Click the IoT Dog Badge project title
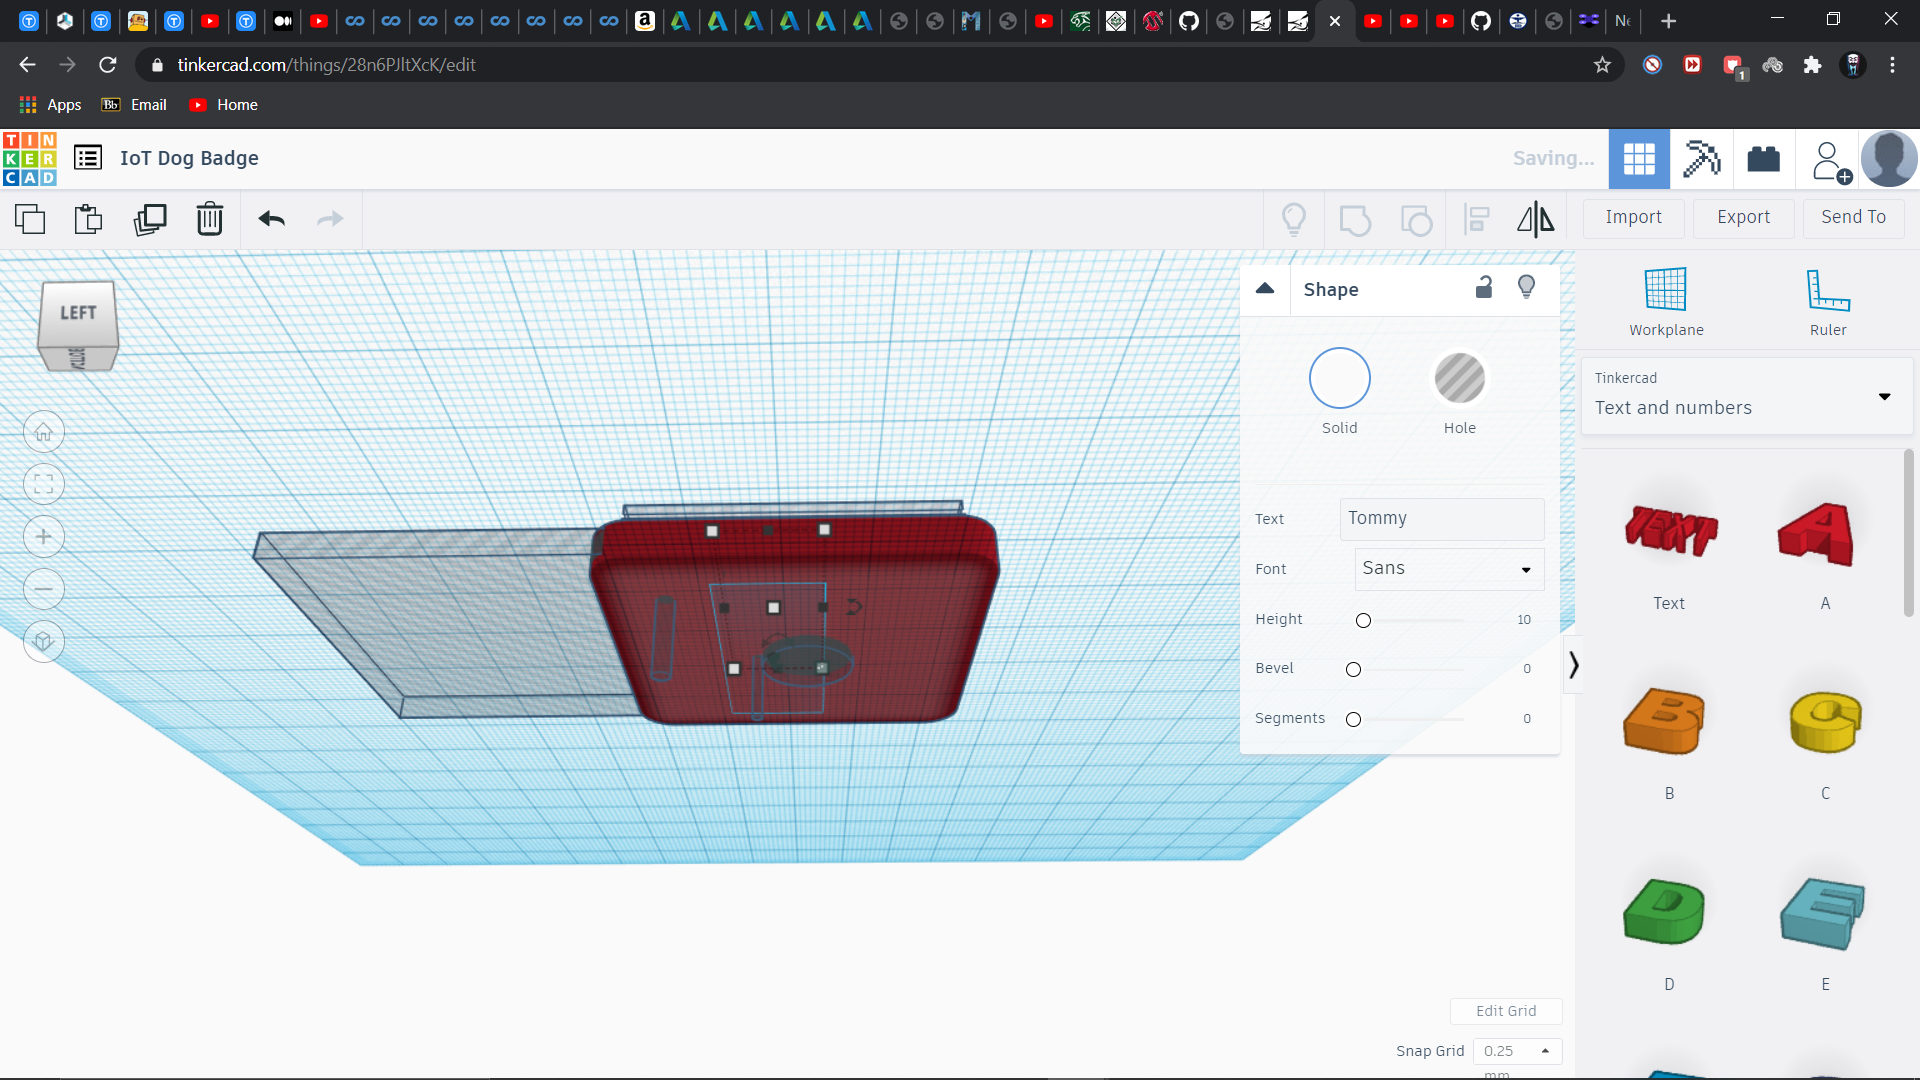Image resolution: width=1920 pixels, height=1080 pixels. [190, 158]
